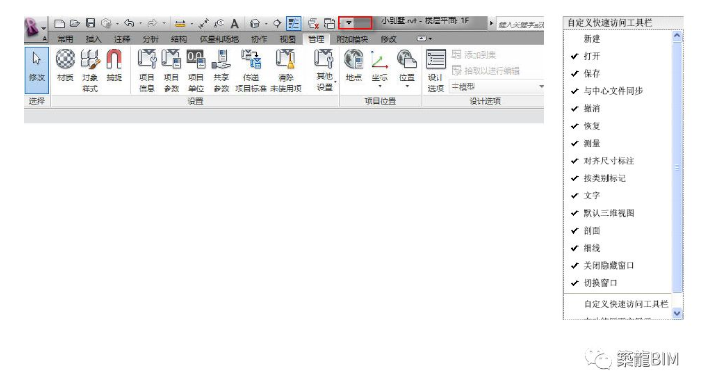Open the 对象样式 (Object Styles) tool

pos(90,71)
